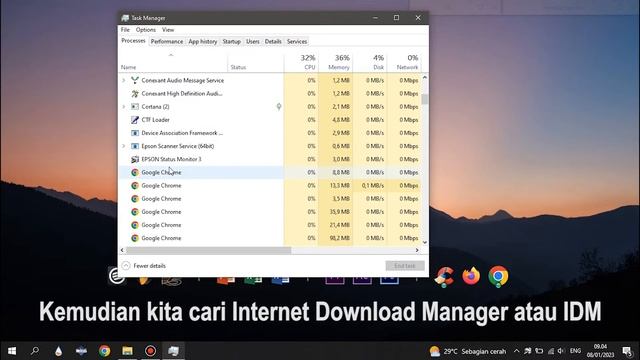Open the Options menu
This screenshot has height=360, width=640.
(x=146, y=30)
